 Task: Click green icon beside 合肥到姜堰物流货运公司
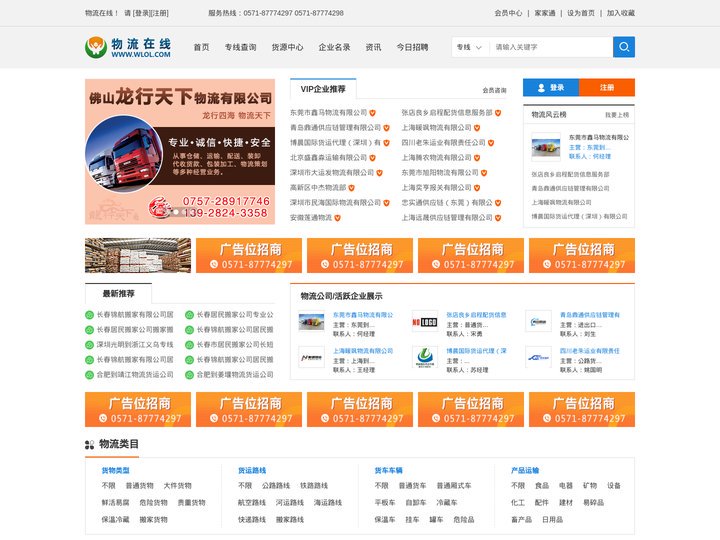189,375
